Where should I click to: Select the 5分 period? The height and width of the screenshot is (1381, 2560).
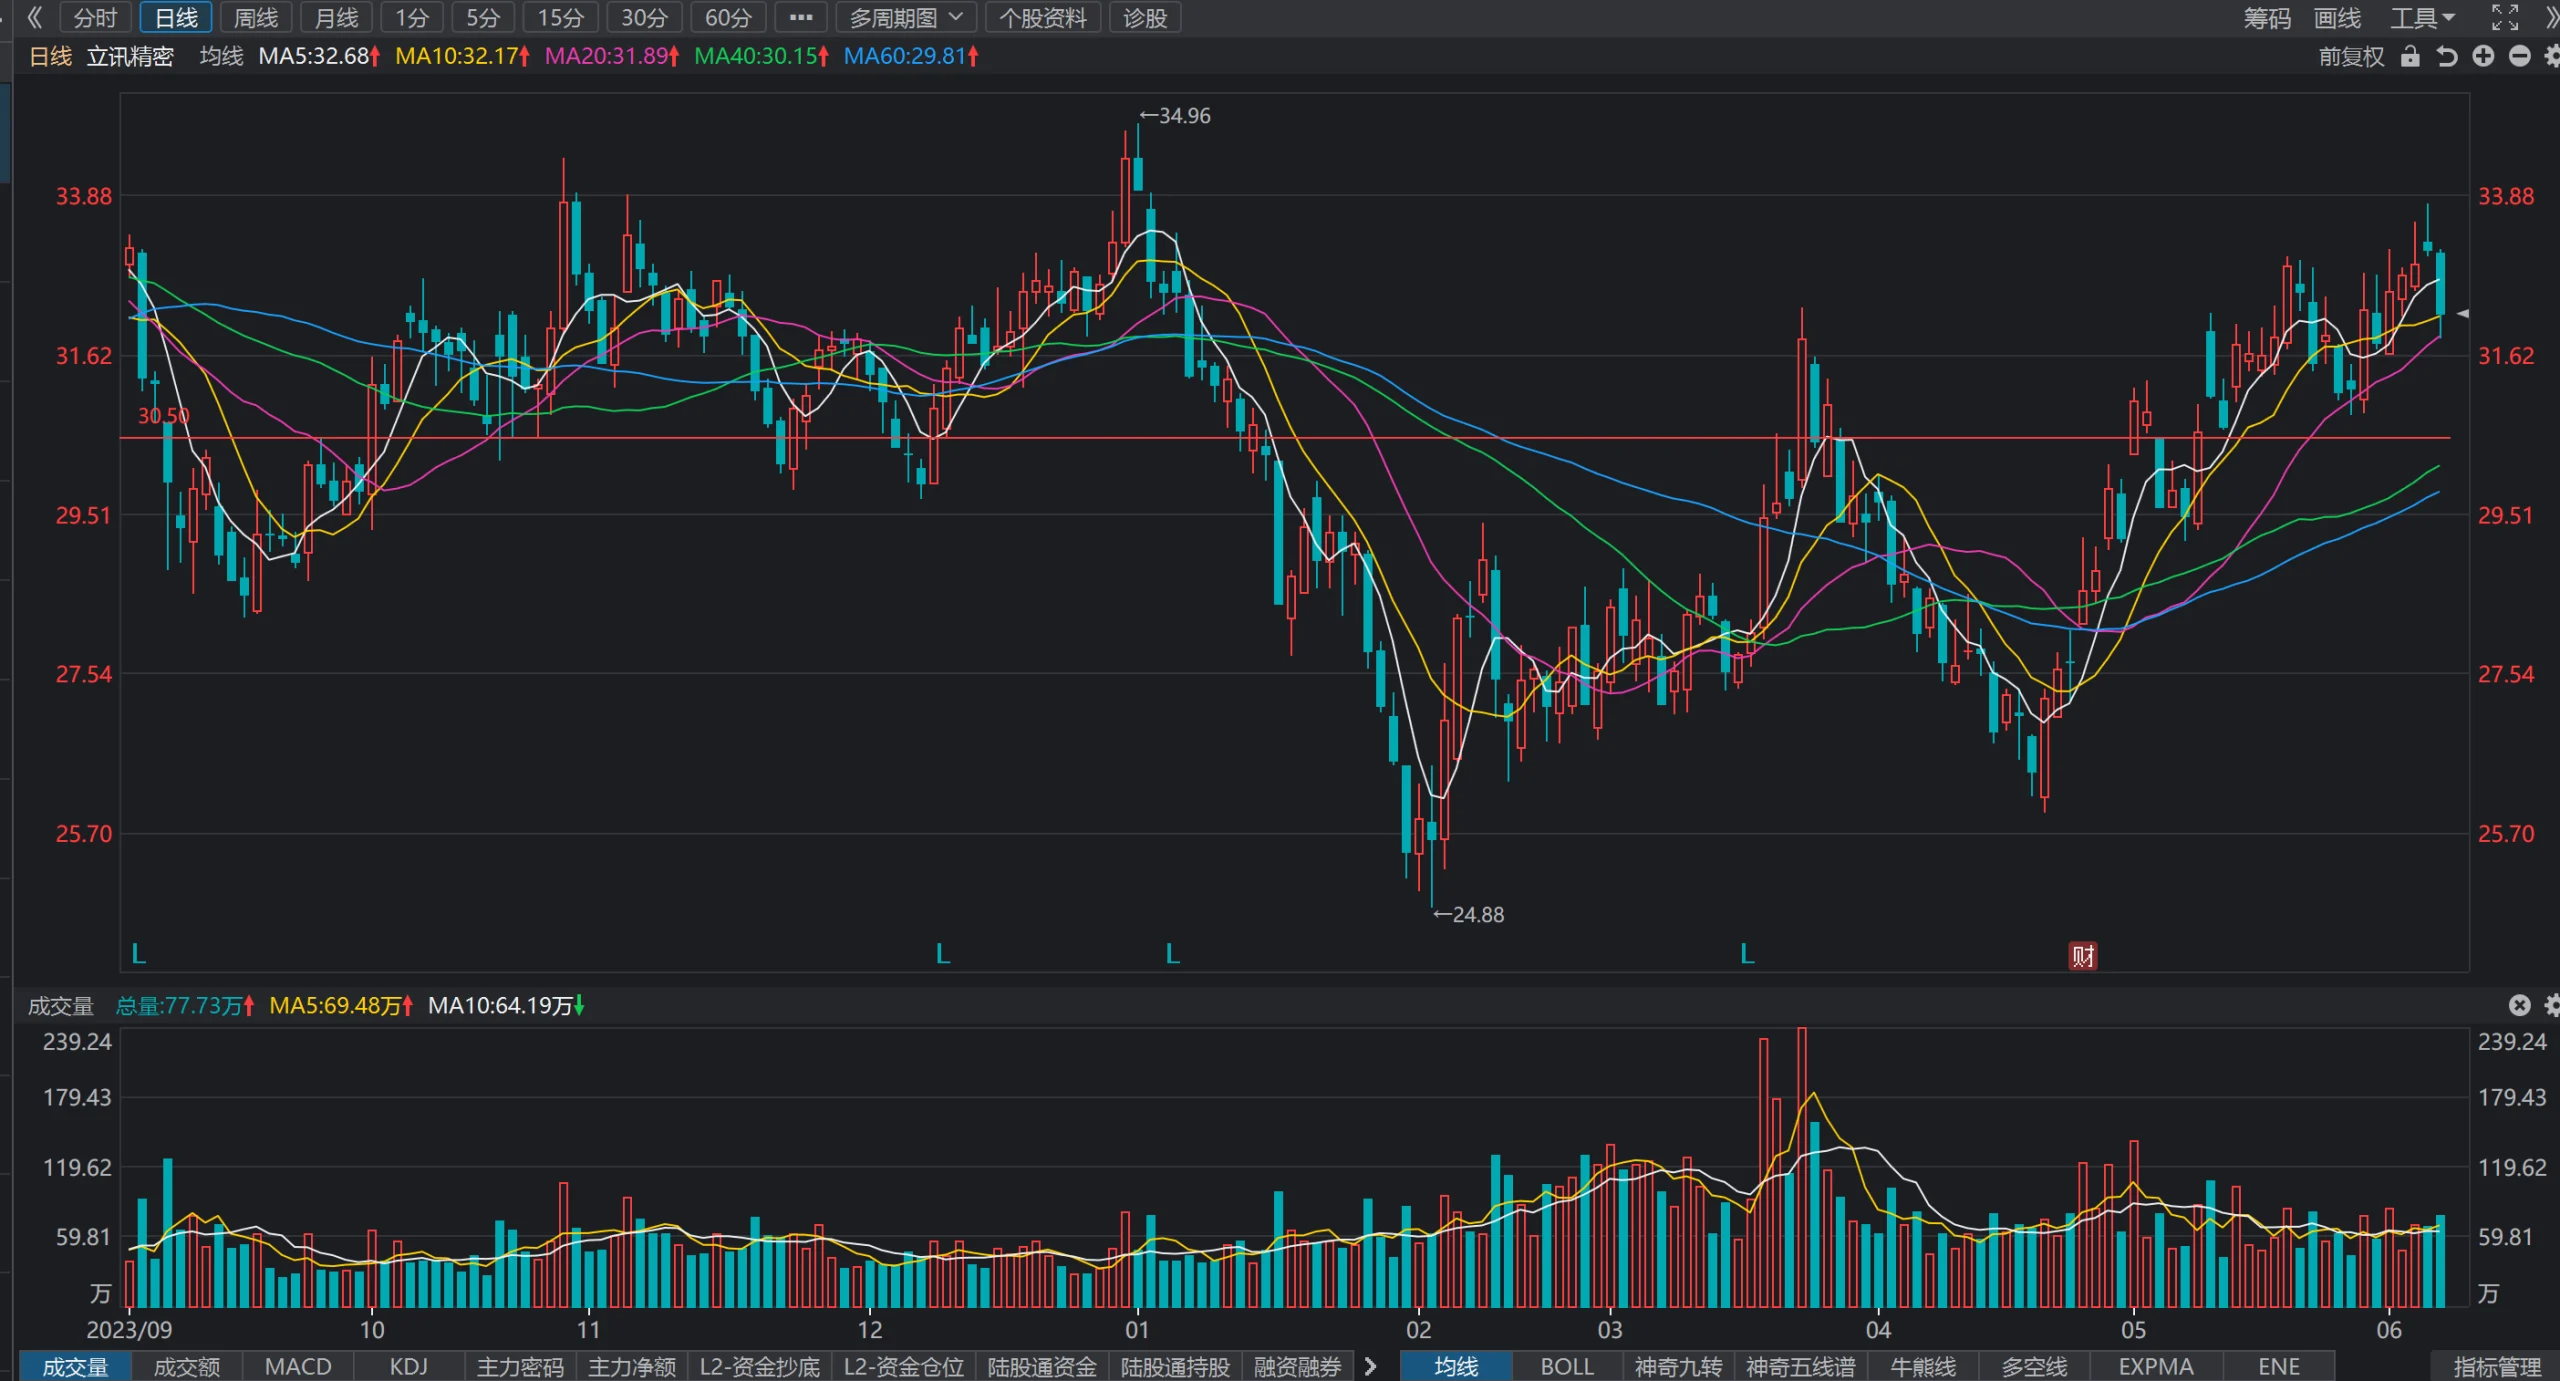(x=483, y=17)
